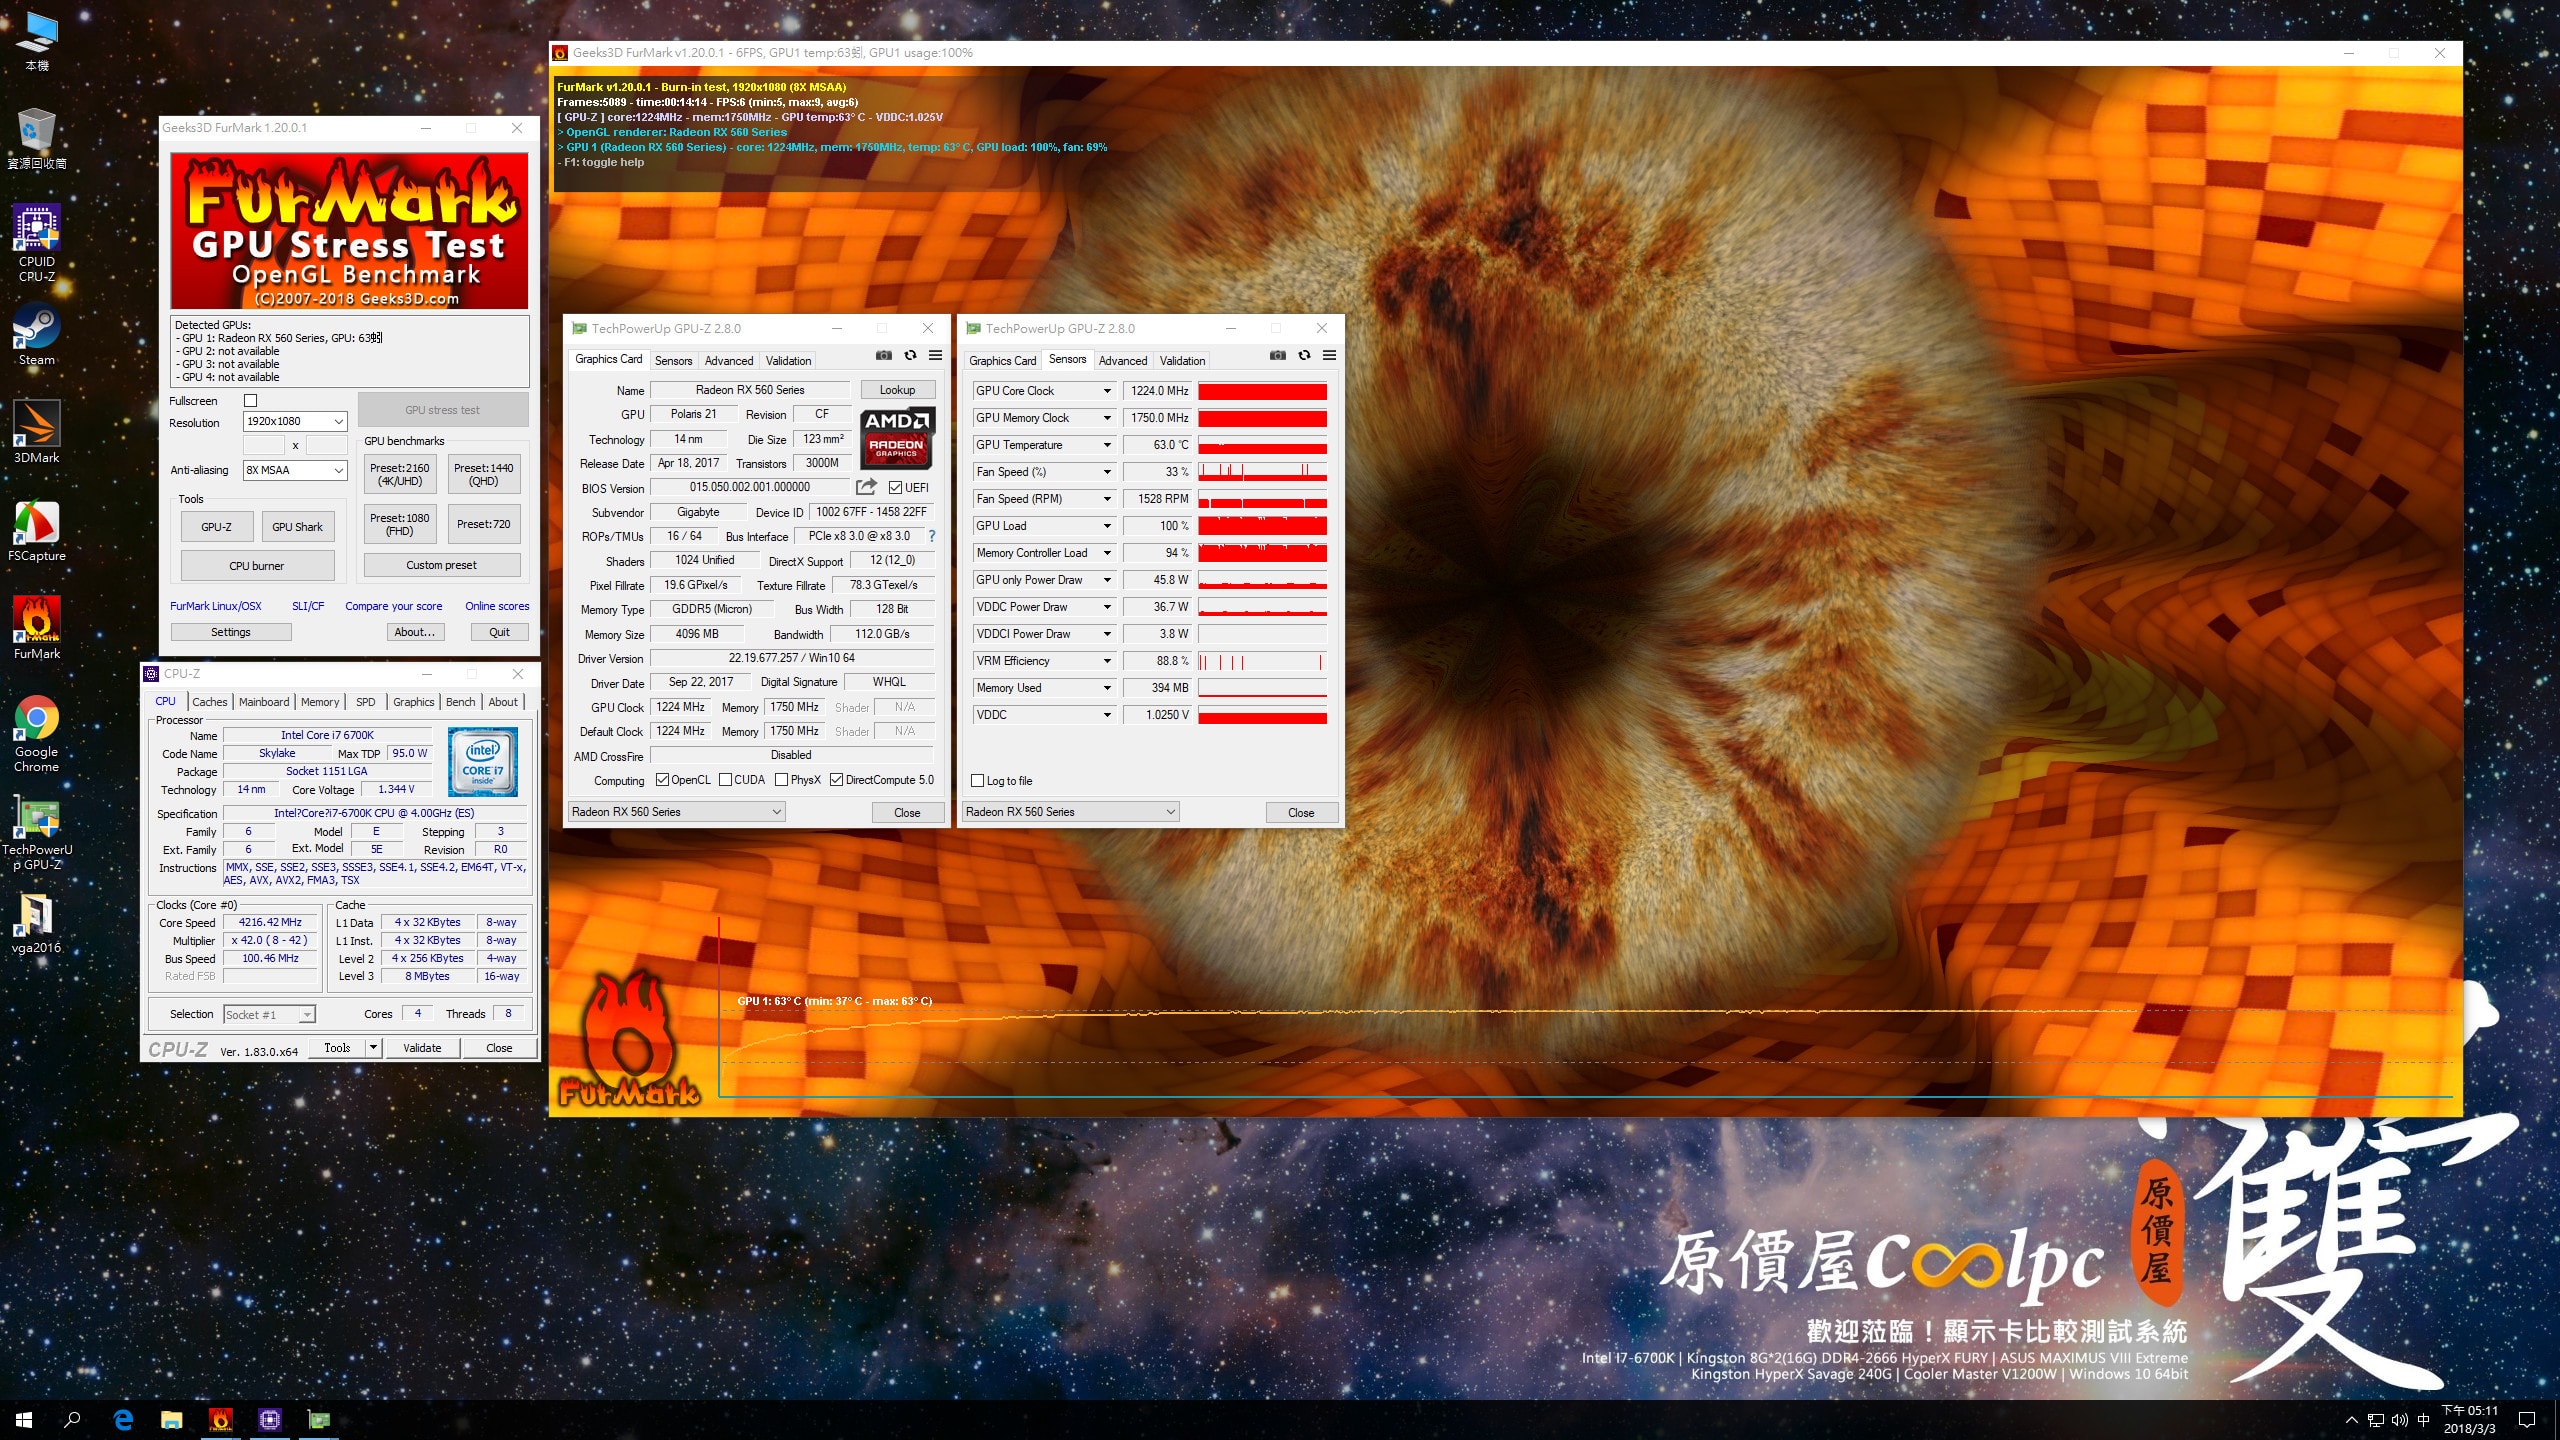Click GPU 1 temperature graph in FurMark

coord(1585,1005)
